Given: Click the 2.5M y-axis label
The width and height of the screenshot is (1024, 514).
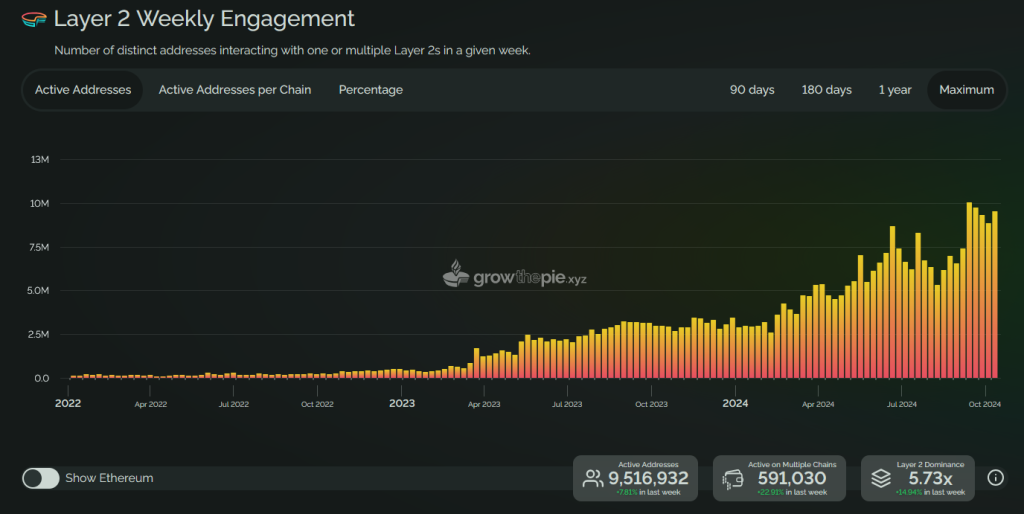Looking at the screenshot, I should 38,334.
